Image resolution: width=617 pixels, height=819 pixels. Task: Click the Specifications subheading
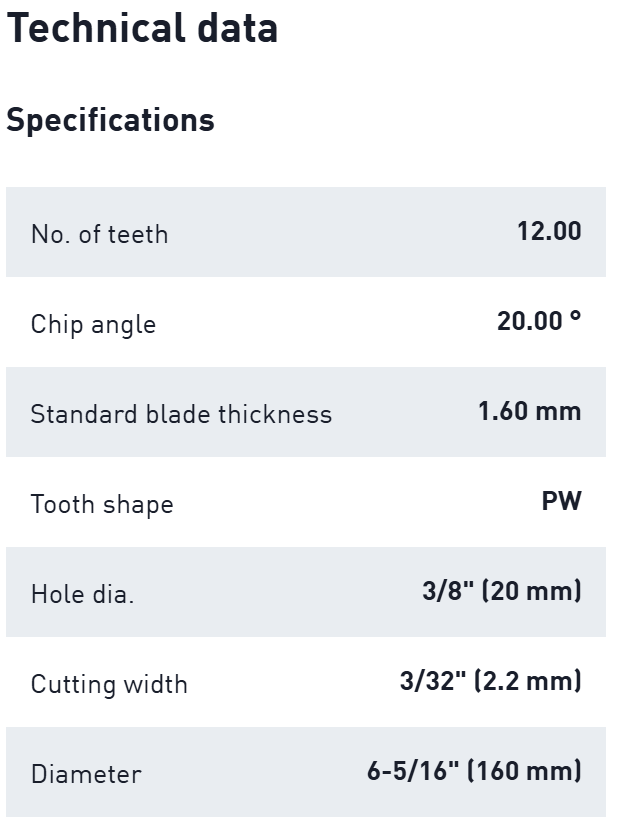[x=110, y=120]
